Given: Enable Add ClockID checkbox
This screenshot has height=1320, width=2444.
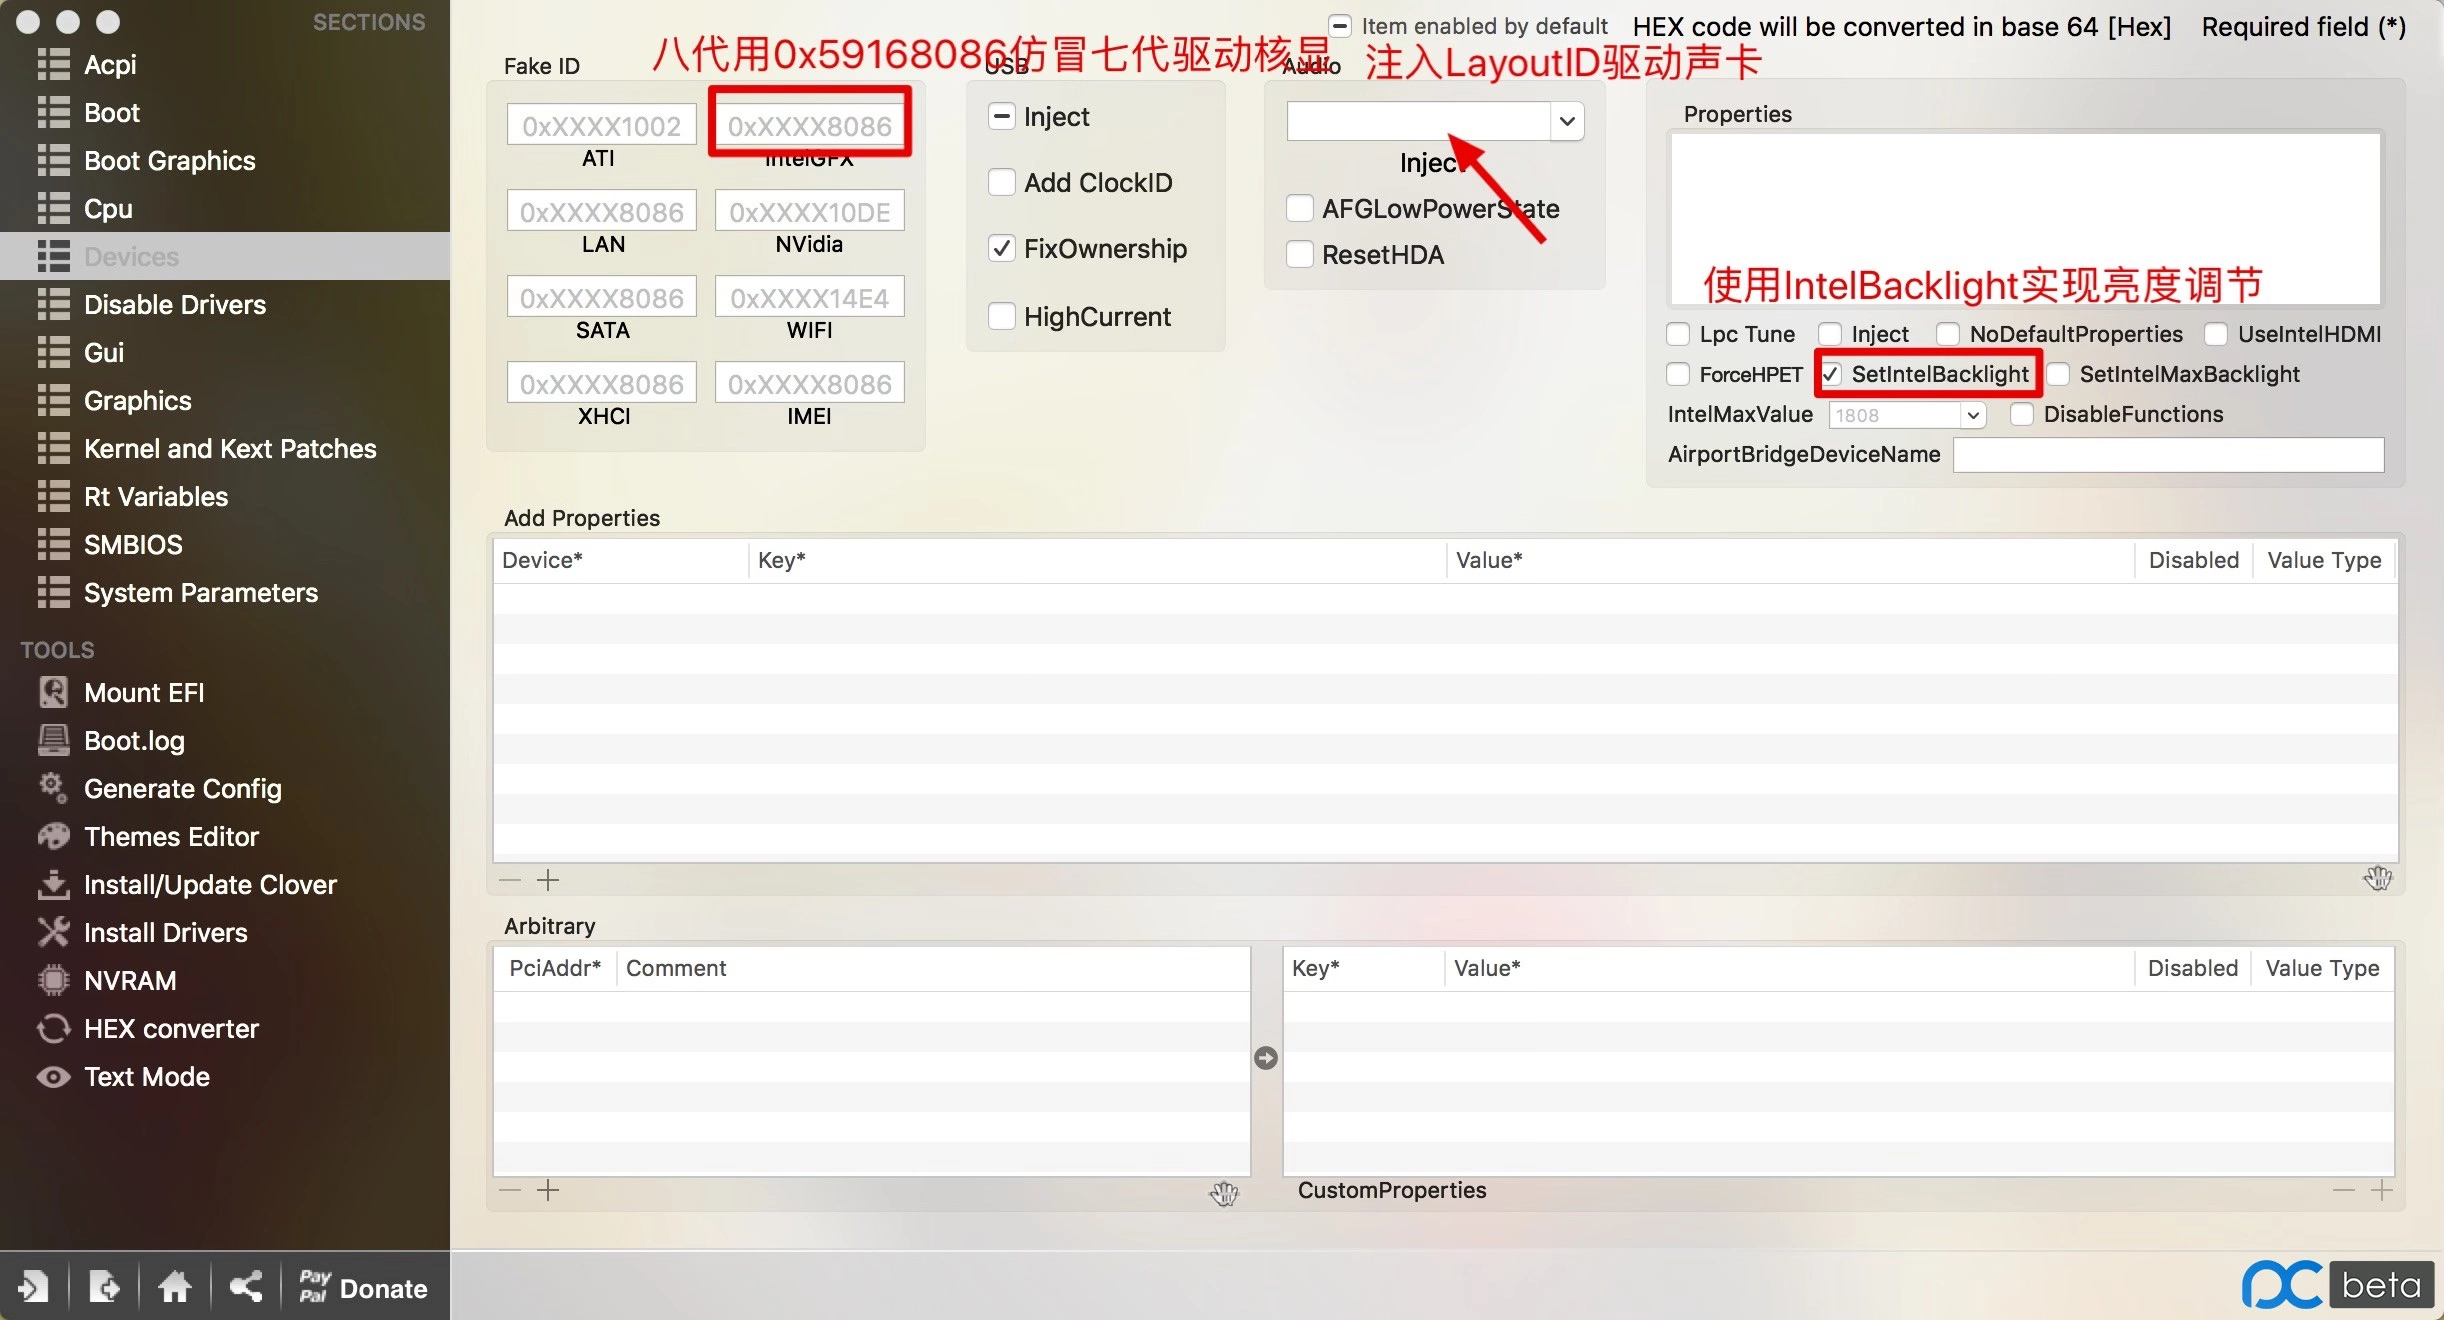Looking at the screenshot, I should [1002, 182].
